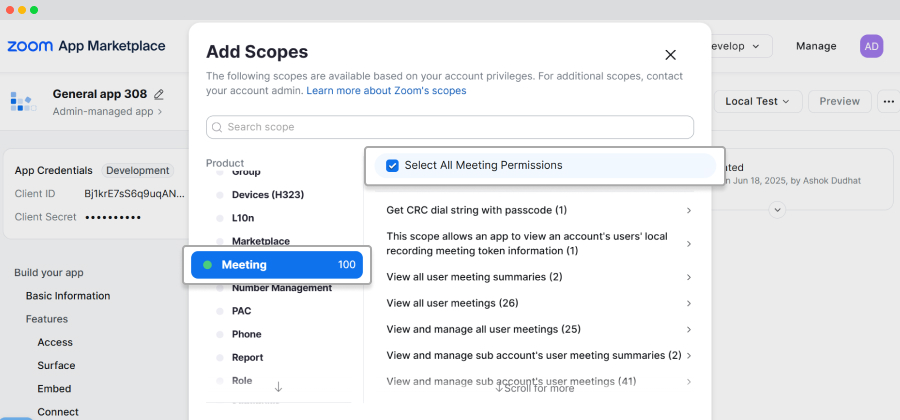Image resolution: width=900 pixels, height=420 pixels.
Task: Click the Admin-managed app link
Action: pos(107,112)
